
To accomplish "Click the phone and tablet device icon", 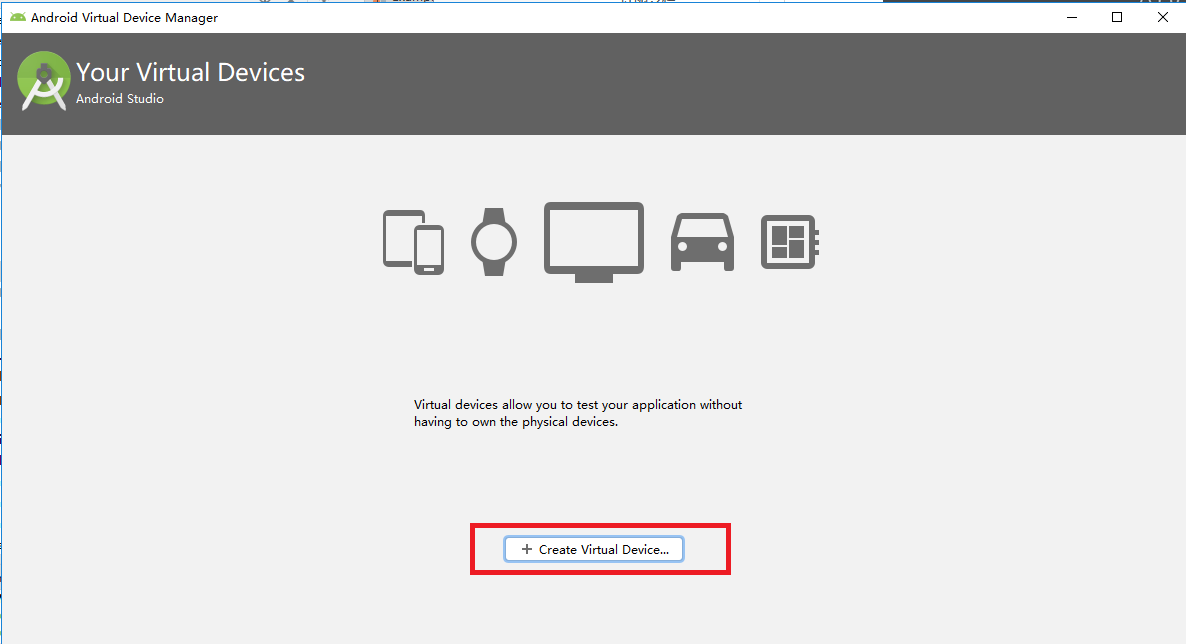I will [413, 242].
